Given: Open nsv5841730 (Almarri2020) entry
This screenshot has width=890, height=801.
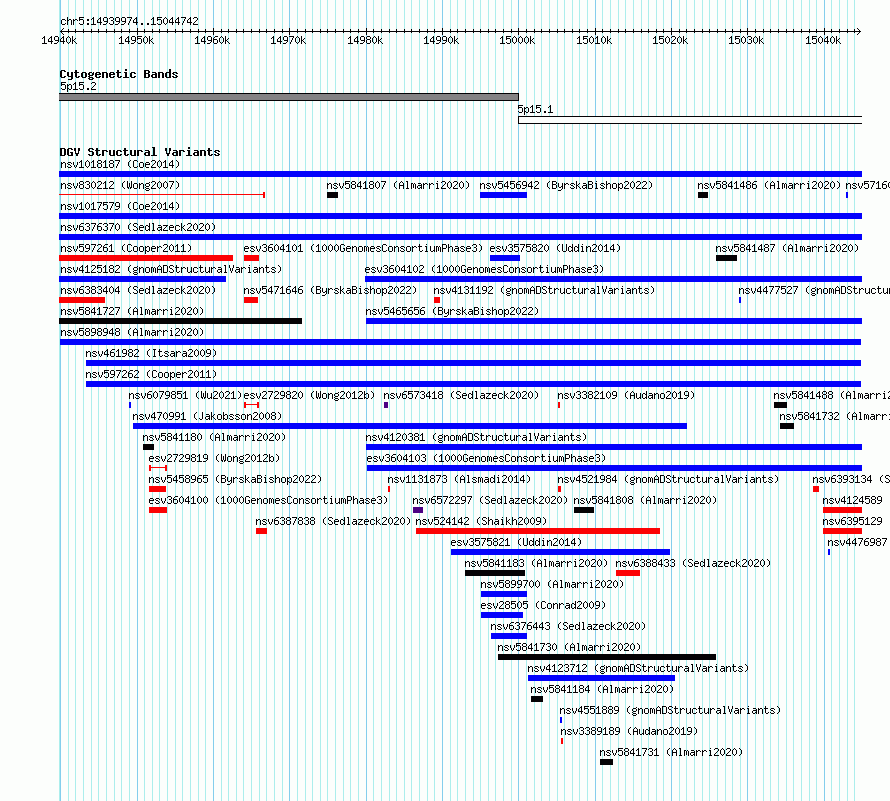Looking at the screenshot, I should (569, 648).
